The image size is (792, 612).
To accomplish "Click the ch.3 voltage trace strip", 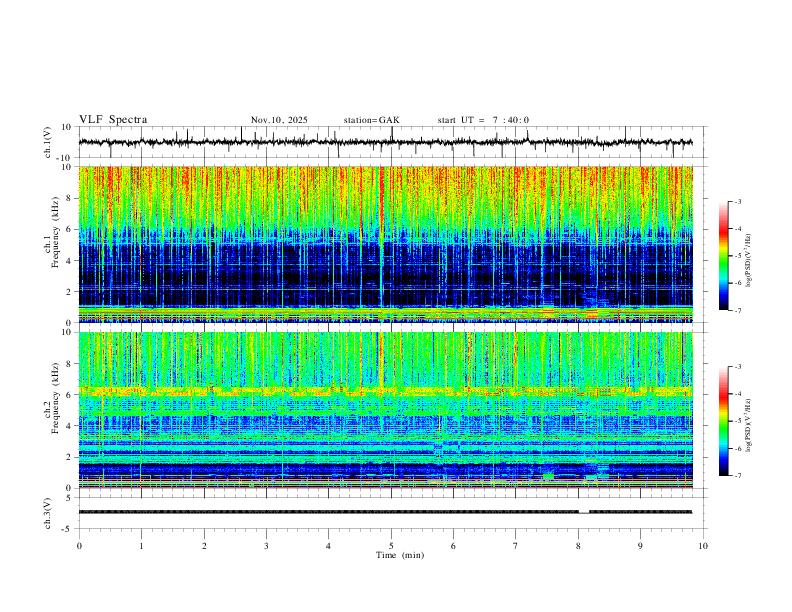I will pyautogui.click(x=386, y=512).
